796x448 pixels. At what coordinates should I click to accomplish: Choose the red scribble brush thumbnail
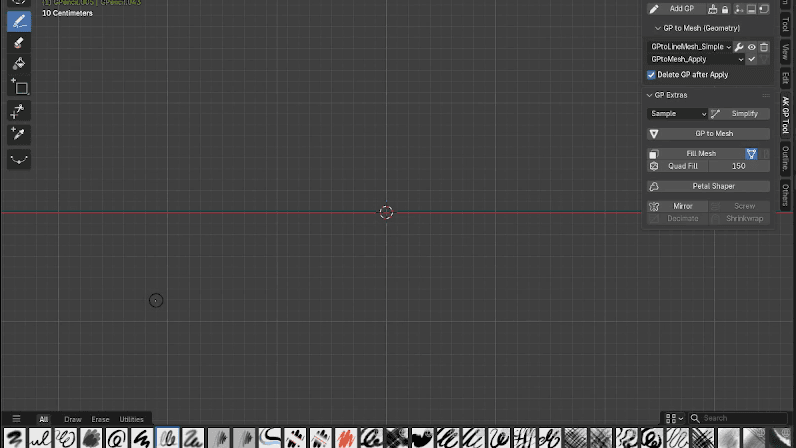point(346,438)
